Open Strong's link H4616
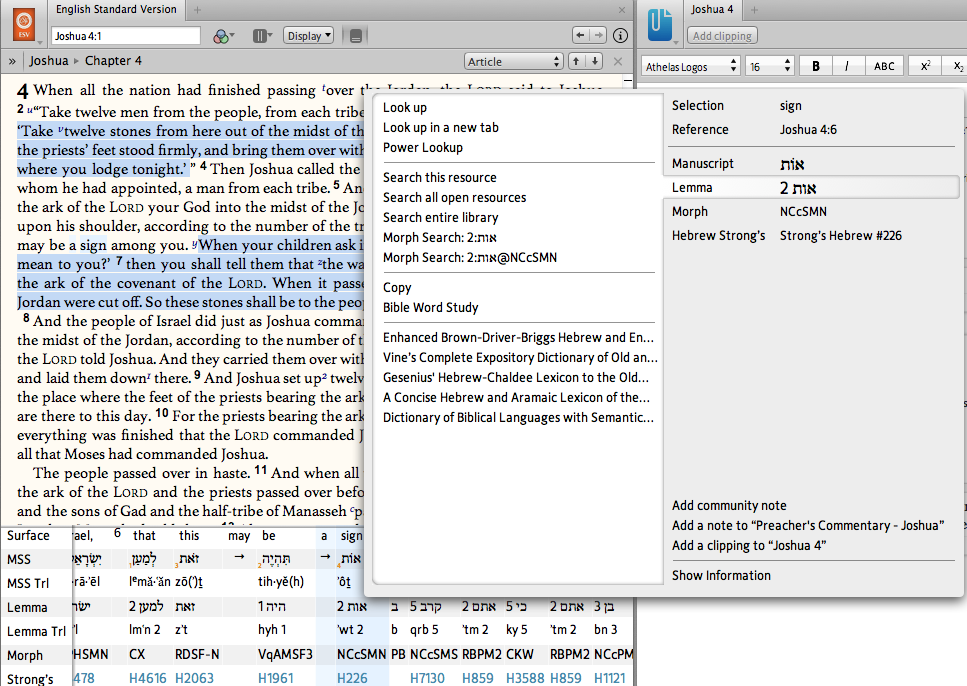 [x=147, y=678]
